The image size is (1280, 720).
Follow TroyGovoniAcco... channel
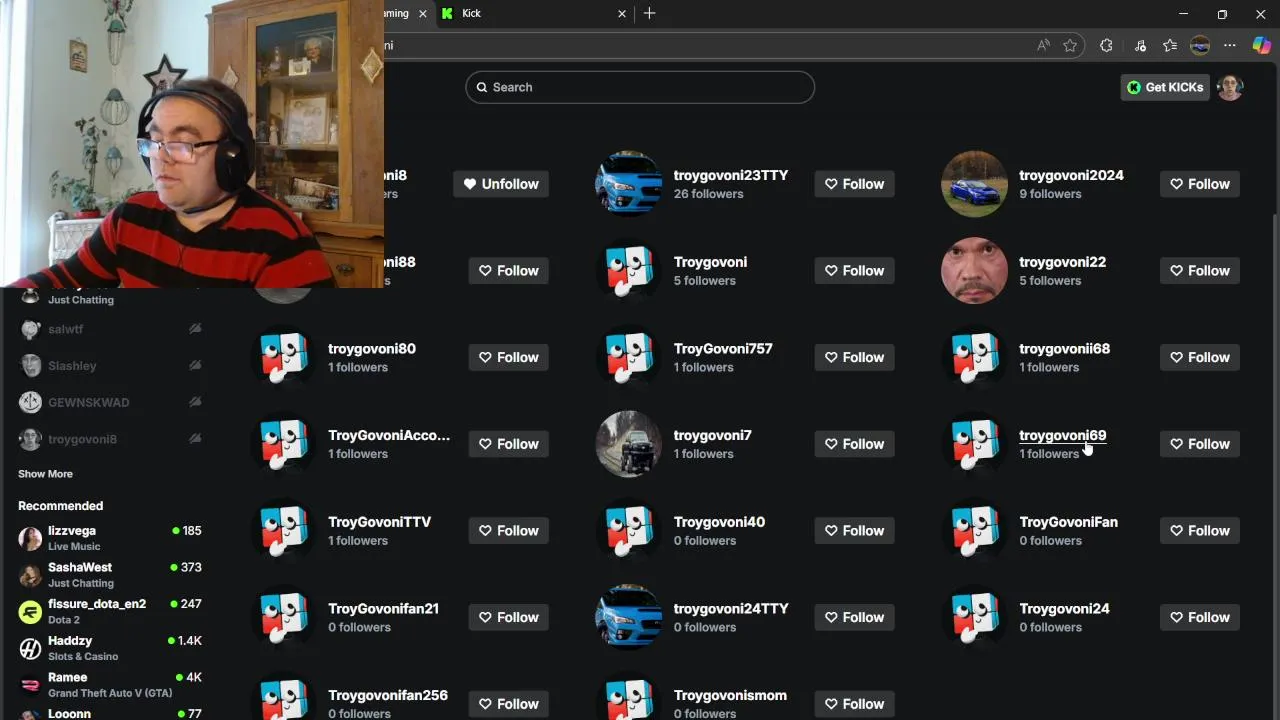[509, 444]
